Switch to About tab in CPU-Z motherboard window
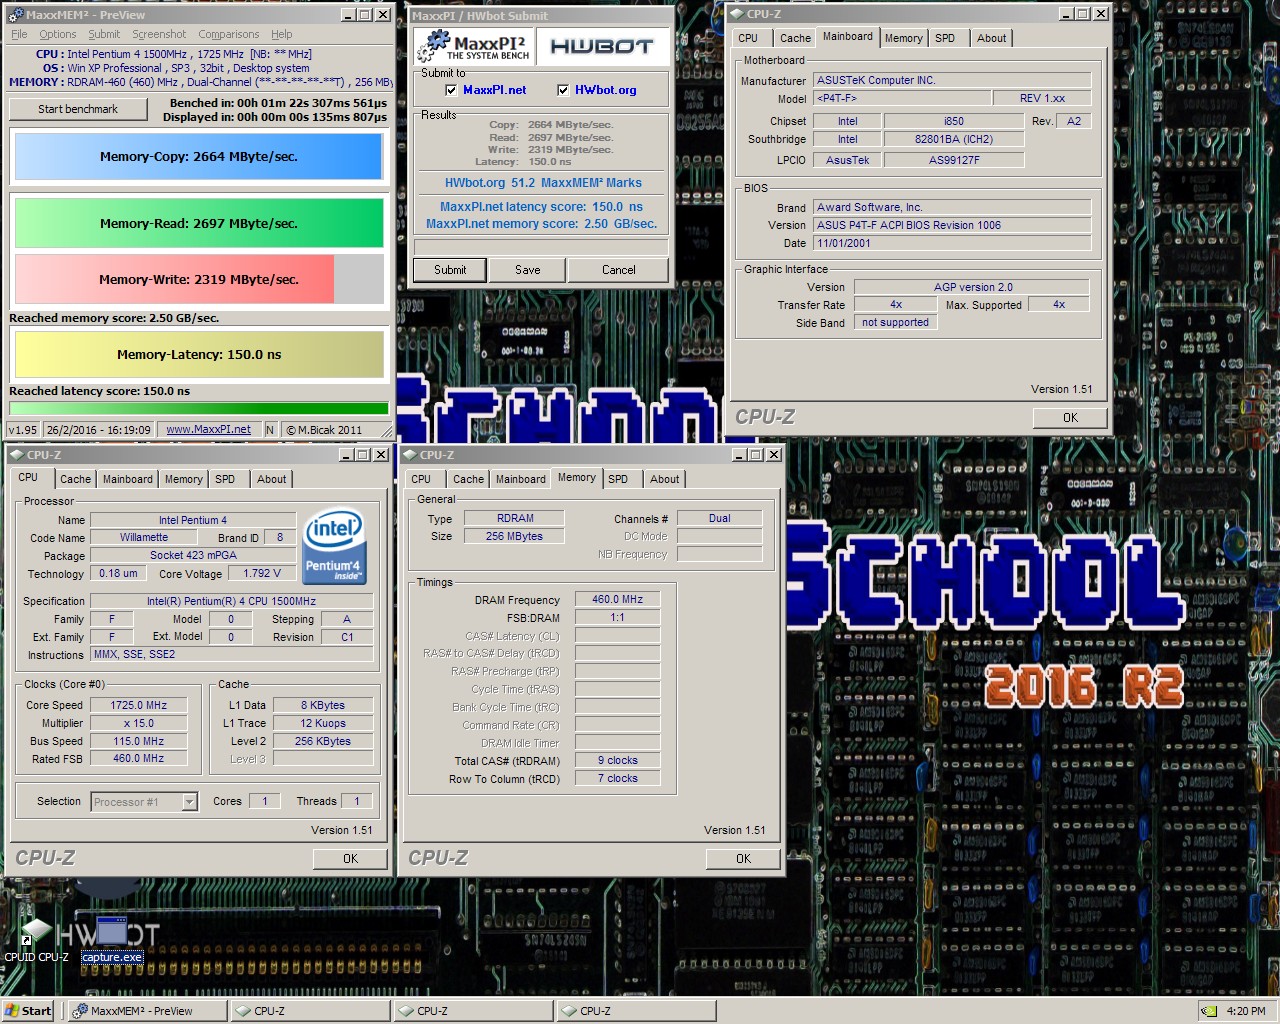The height and width of the screenshot is (1024, 1280). [992, 38]
